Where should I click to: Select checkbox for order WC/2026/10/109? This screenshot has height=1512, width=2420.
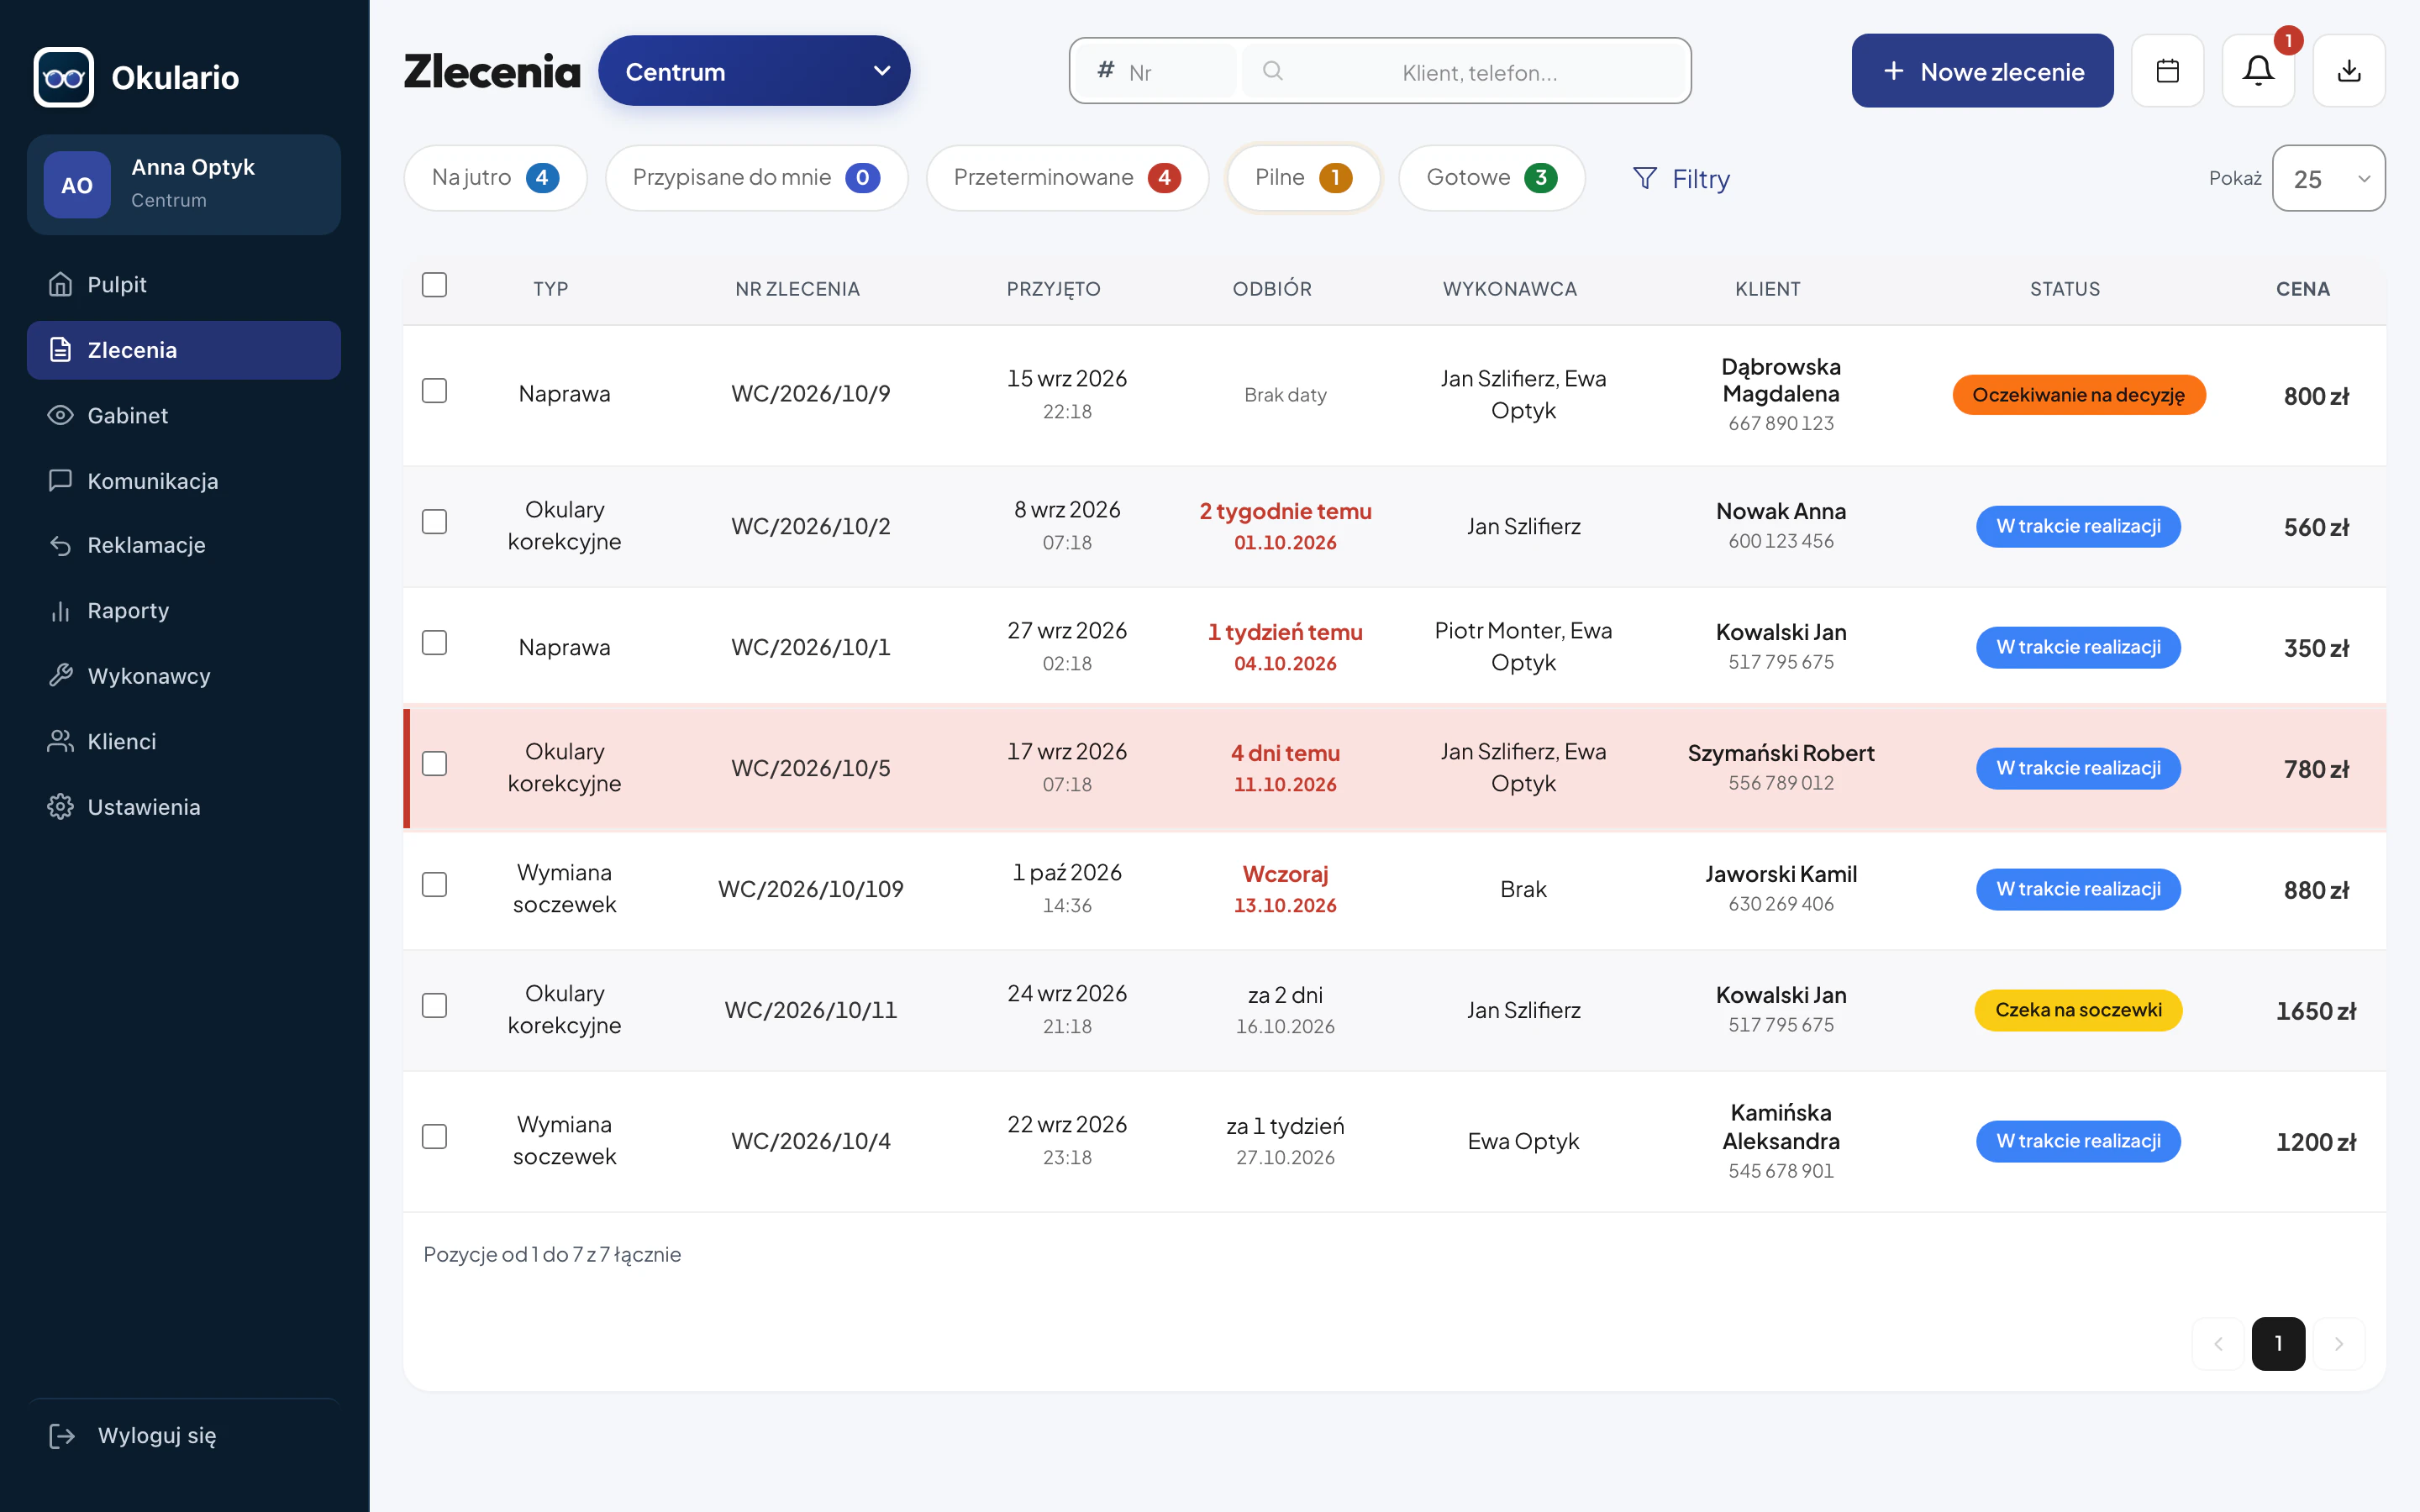(434, 885)
